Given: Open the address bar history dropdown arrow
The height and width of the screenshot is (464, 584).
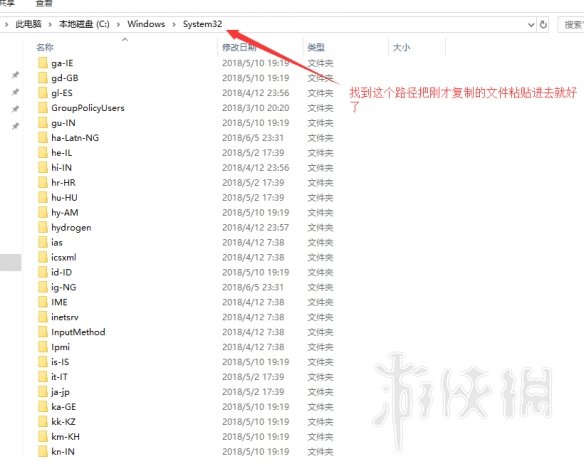Looking at the screenshot, I should pos(531,25).
